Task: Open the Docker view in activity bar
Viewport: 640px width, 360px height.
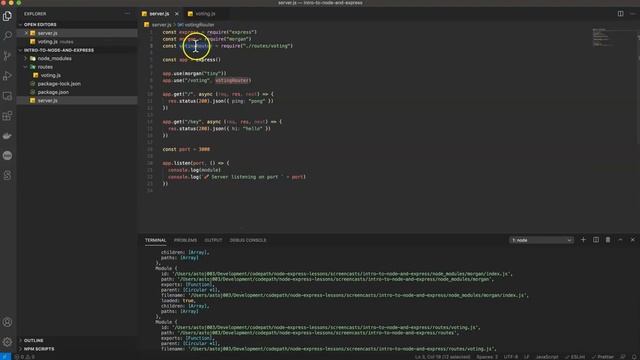Action: pyautogui.click(x=7, y=136)
